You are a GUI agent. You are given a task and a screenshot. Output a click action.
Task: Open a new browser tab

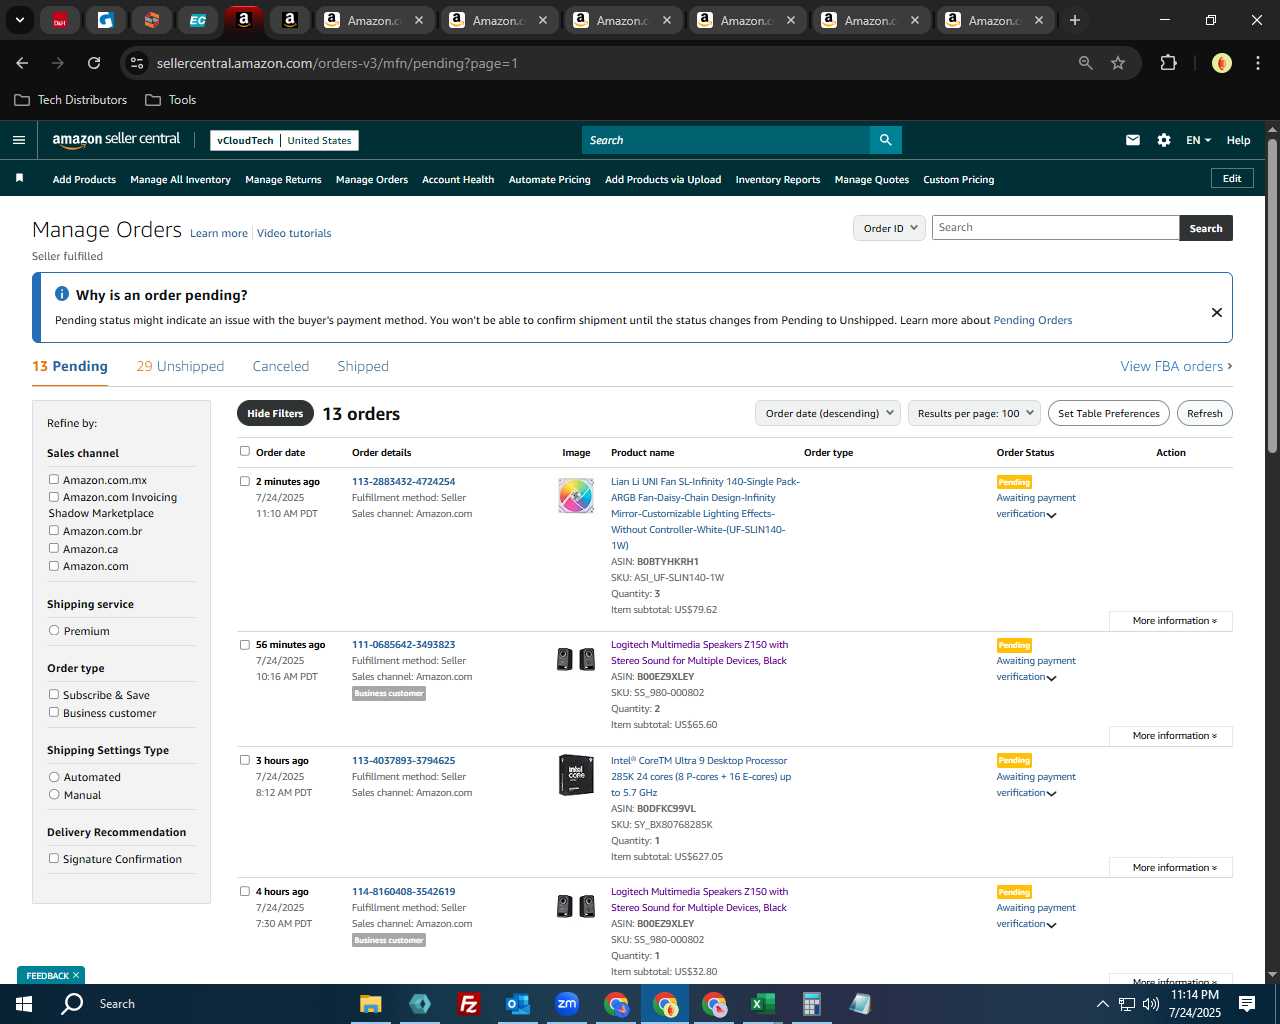click(x=1075, y=20)
